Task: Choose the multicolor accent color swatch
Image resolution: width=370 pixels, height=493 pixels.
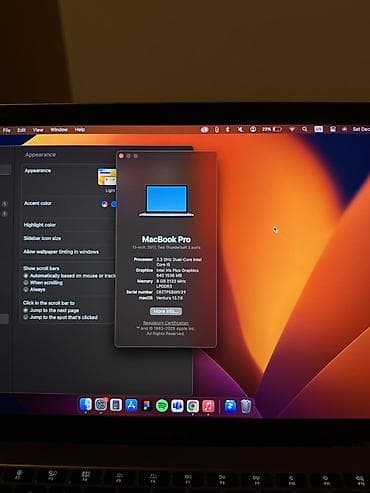Action: click(105, 204)
